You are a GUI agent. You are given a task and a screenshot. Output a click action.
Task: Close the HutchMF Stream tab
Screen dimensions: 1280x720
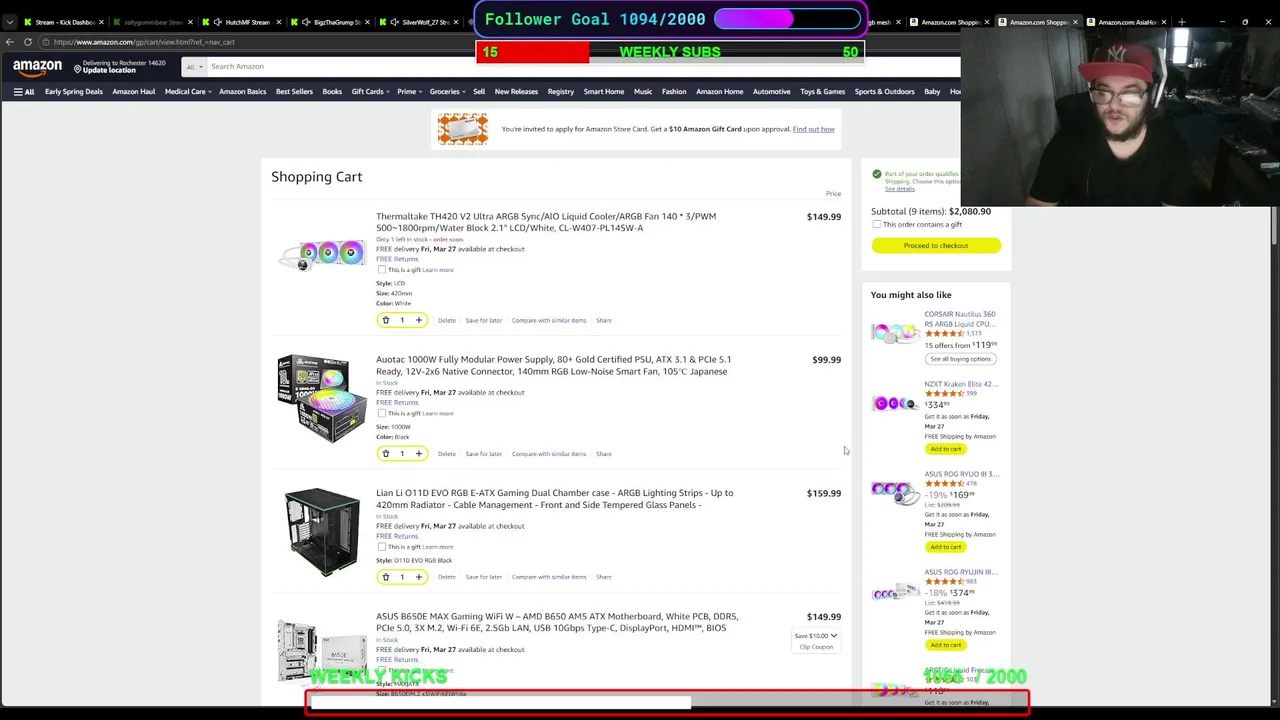tap(278, 22)
